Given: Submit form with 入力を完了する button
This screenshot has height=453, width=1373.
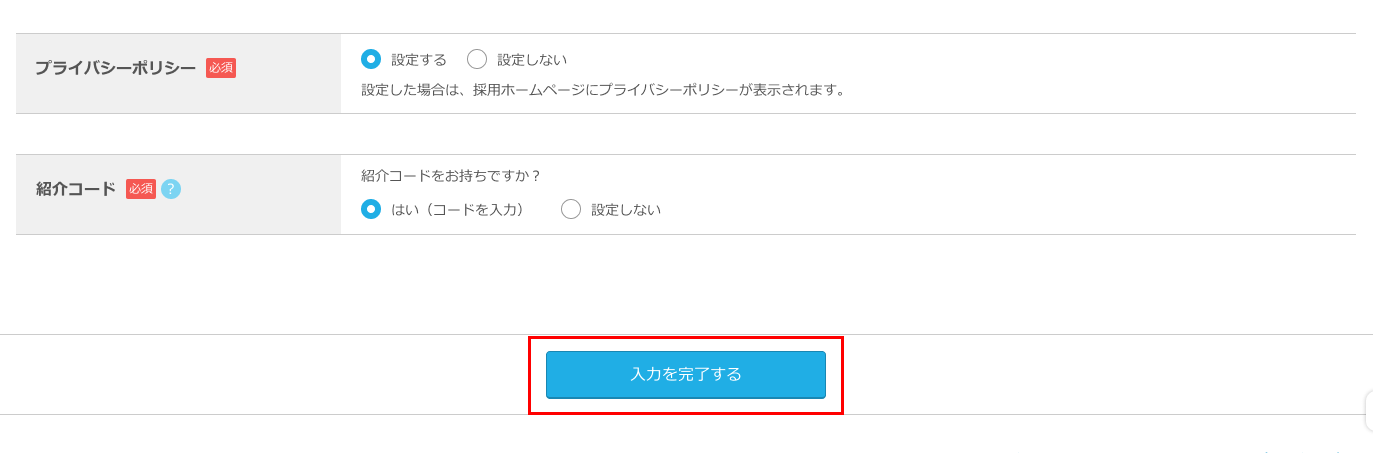Looking at the screenshot, I should tap(686, 375).
